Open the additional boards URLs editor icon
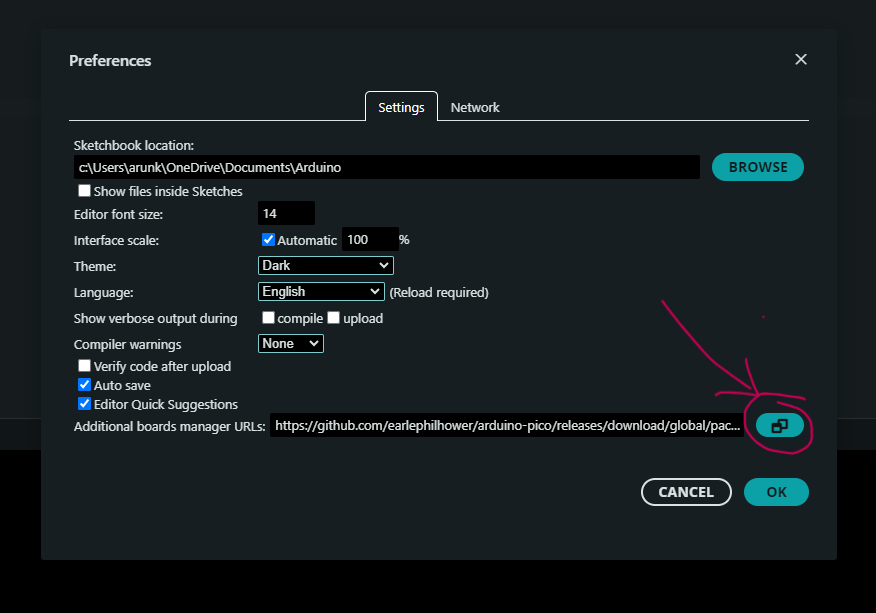The height and width of the screenshot is (613, 876). pos(779,426)
